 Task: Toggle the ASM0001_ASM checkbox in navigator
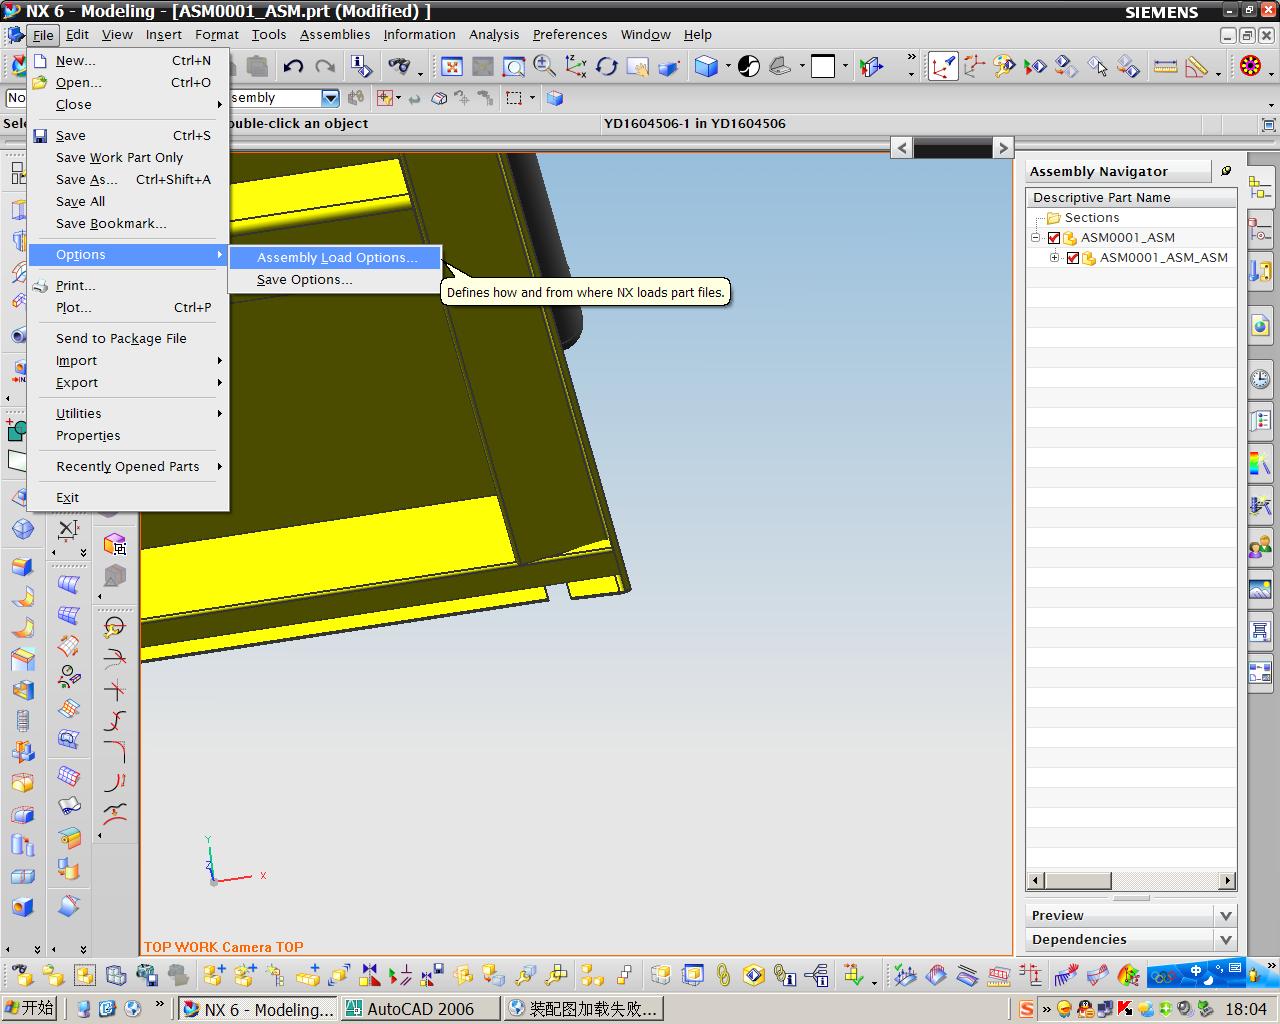tap(1053, 238)
